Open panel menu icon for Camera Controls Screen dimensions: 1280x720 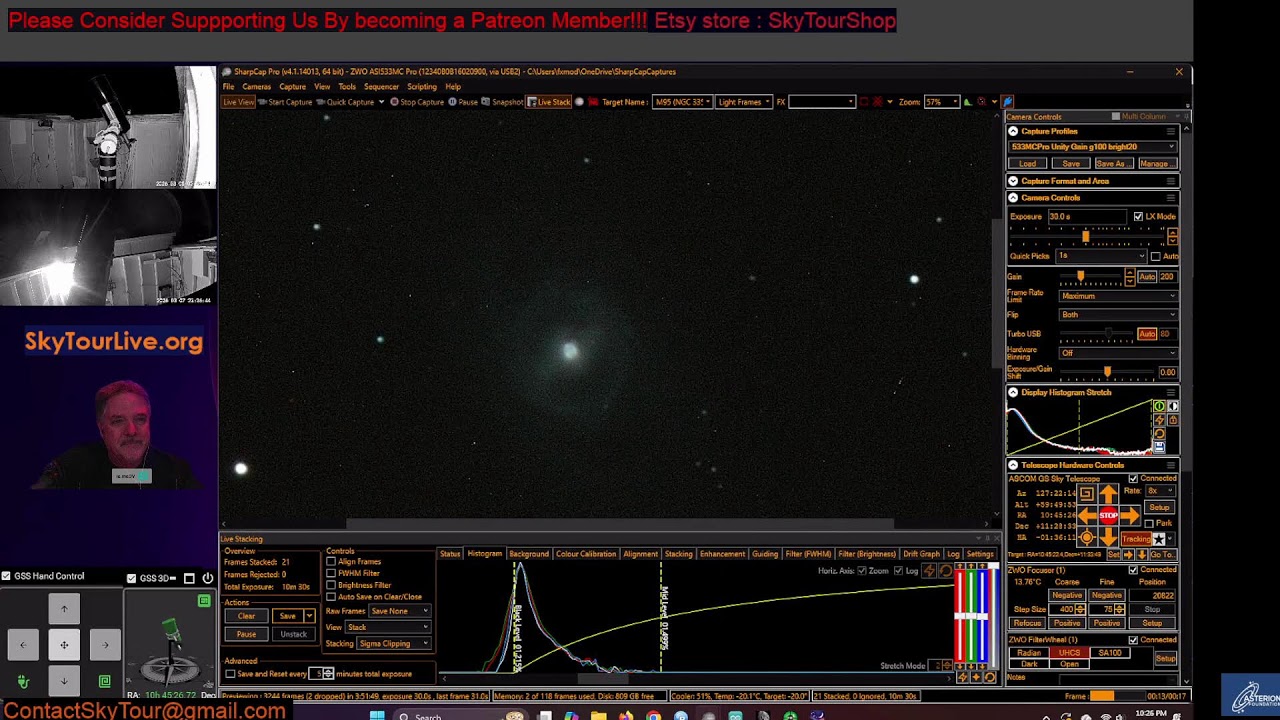[1171, 197]
